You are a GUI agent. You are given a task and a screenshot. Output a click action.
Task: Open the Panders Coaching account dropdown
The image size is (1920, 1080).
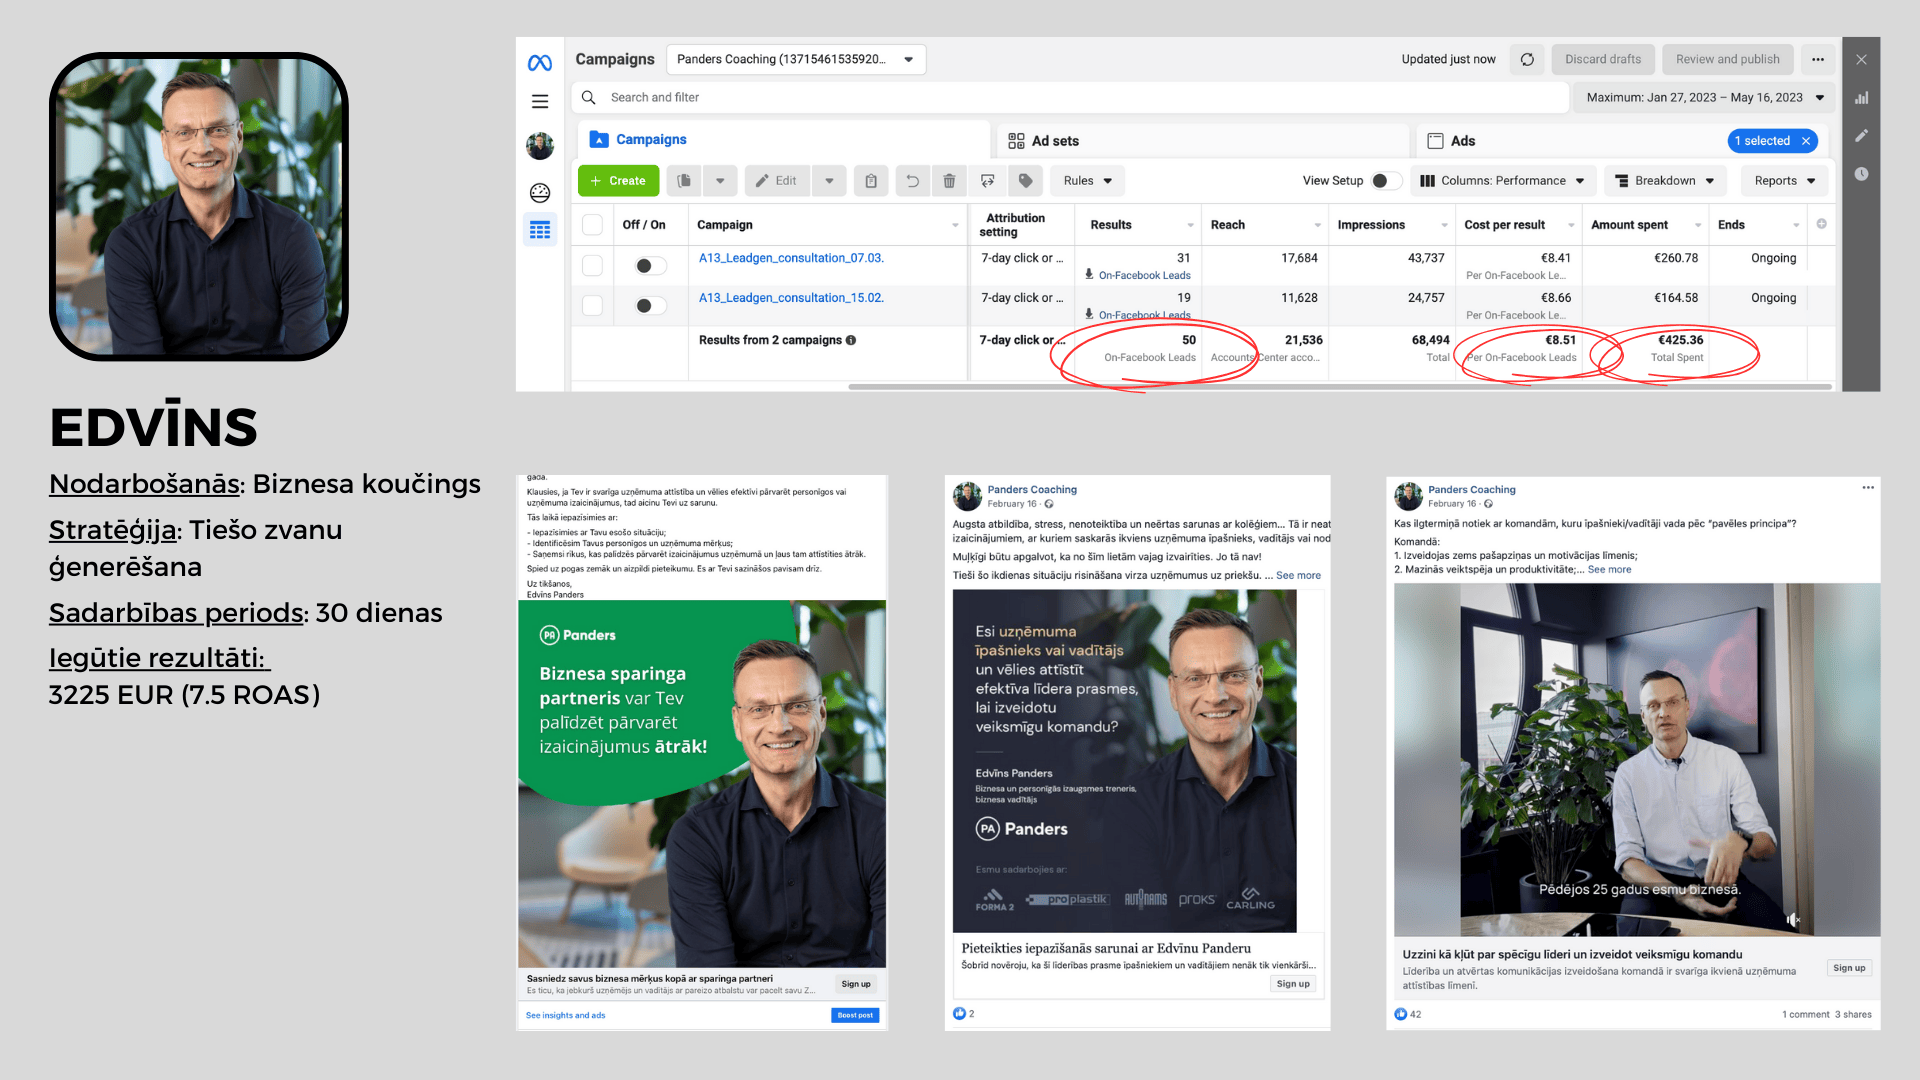[x=795, y=60]
